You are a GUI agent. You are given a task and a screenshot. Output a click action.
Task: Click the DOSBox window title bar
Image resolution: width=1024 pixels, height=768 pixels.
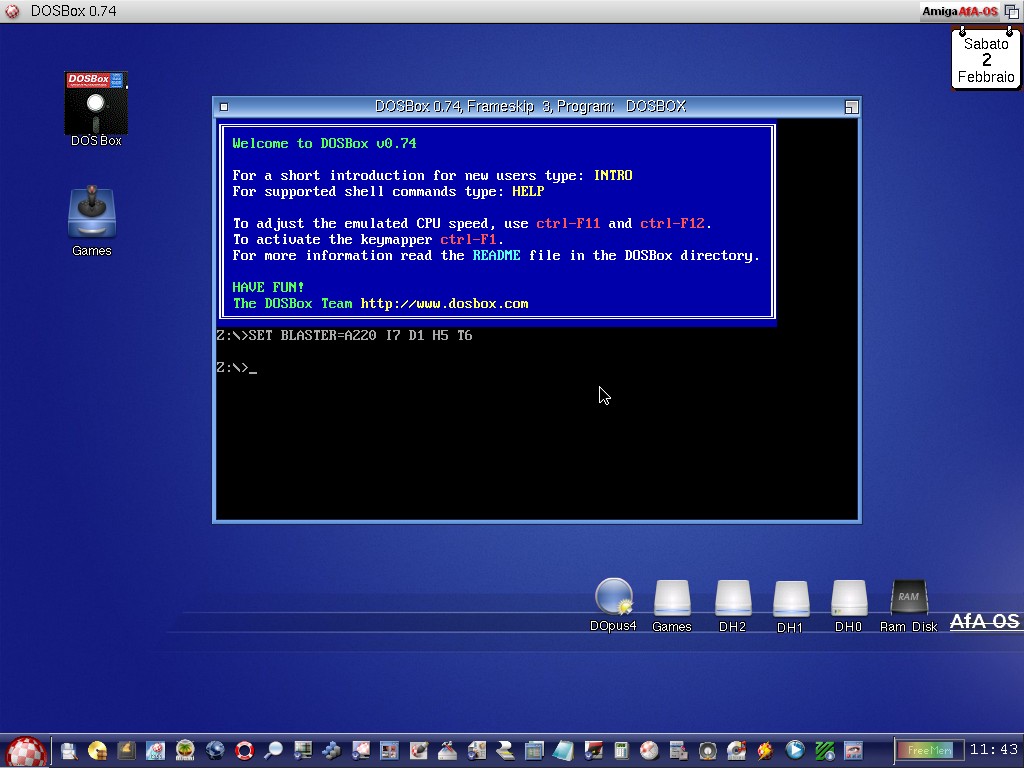point(530,107)
